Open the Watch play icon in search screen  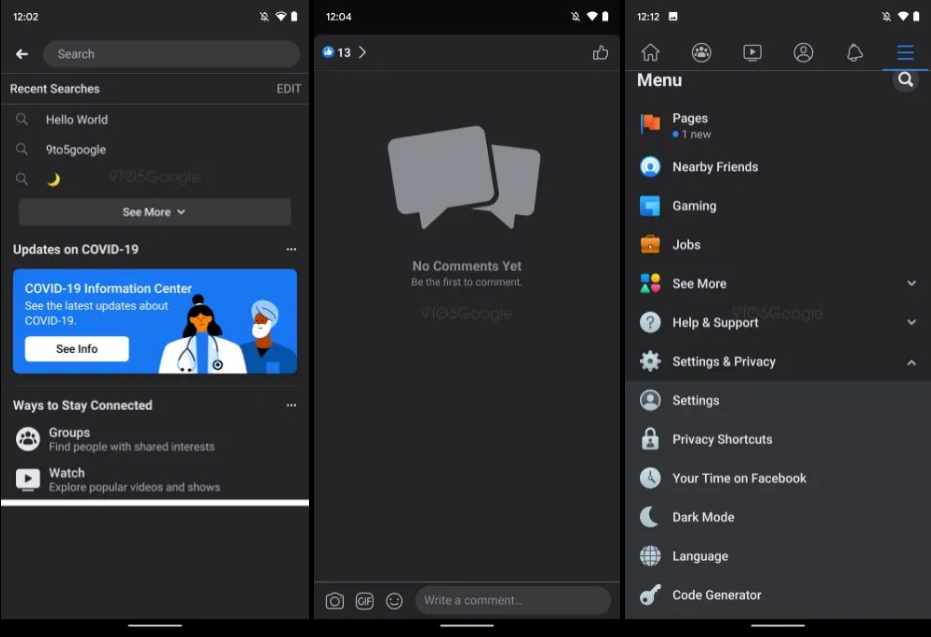point(27,479)
